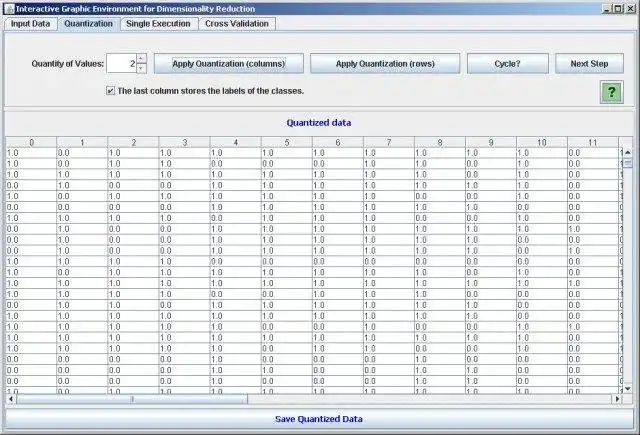Proceed with the Next Step button
This screenshot has width=640, height=435.
(x=589, y=64)
